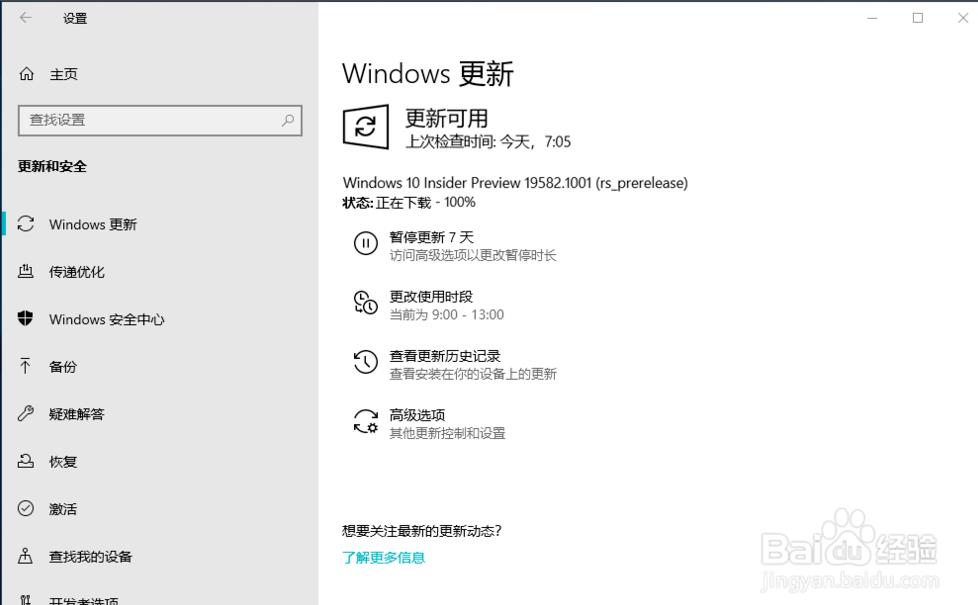The image size is (978, 605).
Task: Click the 查找设置 search field
Action: (160, 120)
